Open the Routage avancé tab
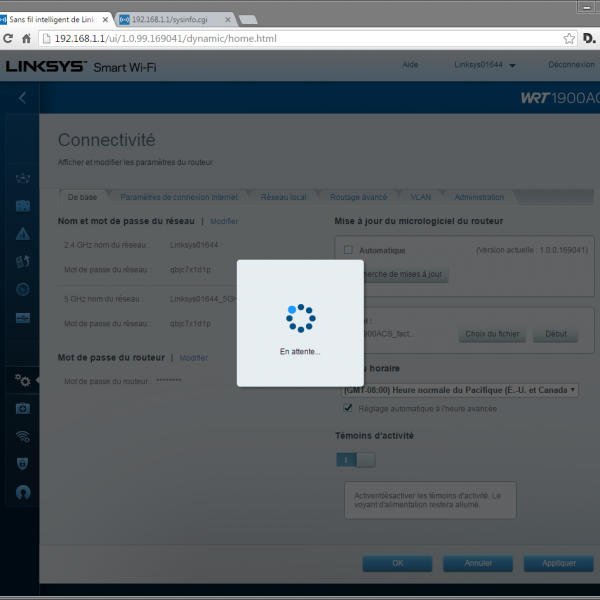Screen dimensions: 600x600 (x=358, y=197)
